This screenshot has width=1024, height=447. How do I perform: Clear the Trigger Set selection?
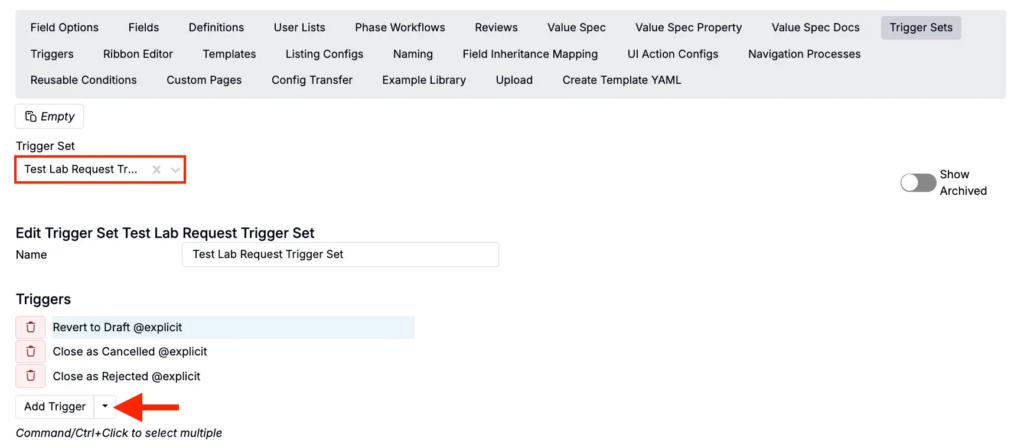tap(156, 170)
